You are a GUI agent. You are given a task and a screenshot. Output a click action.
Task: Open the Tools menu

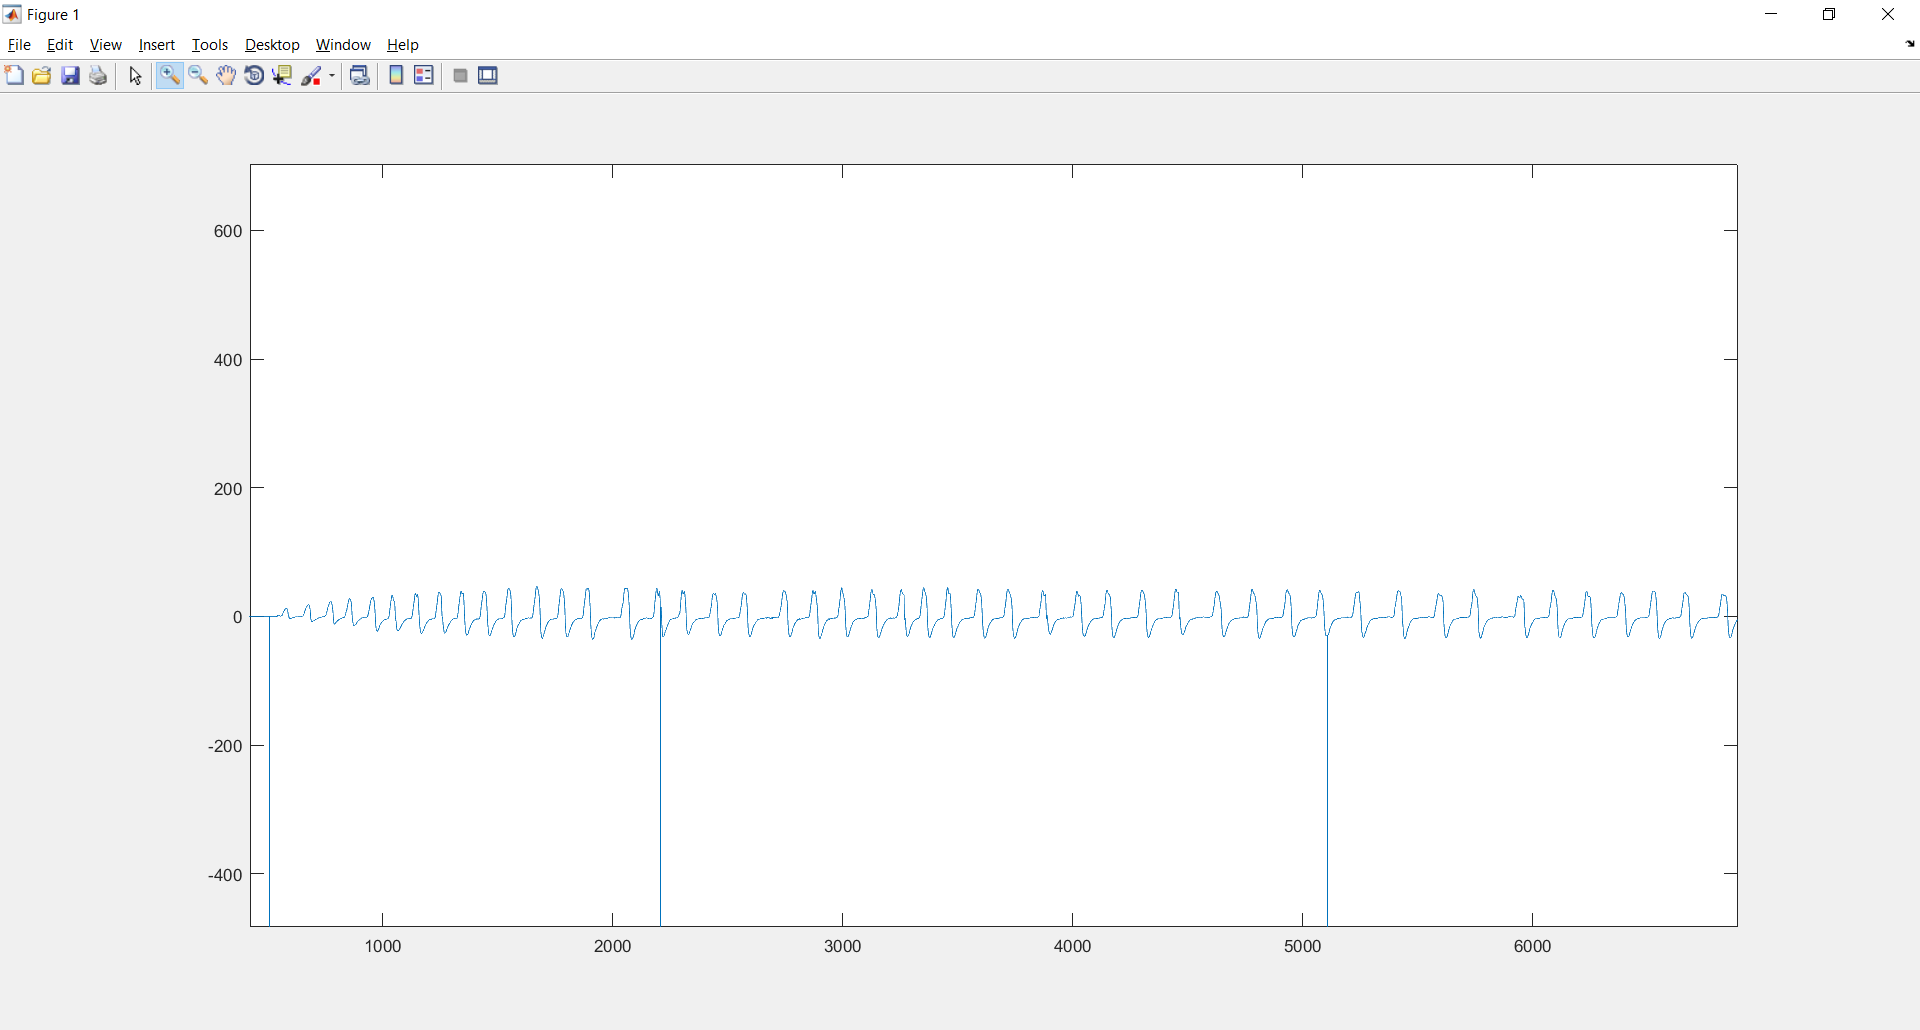[210, 45]
